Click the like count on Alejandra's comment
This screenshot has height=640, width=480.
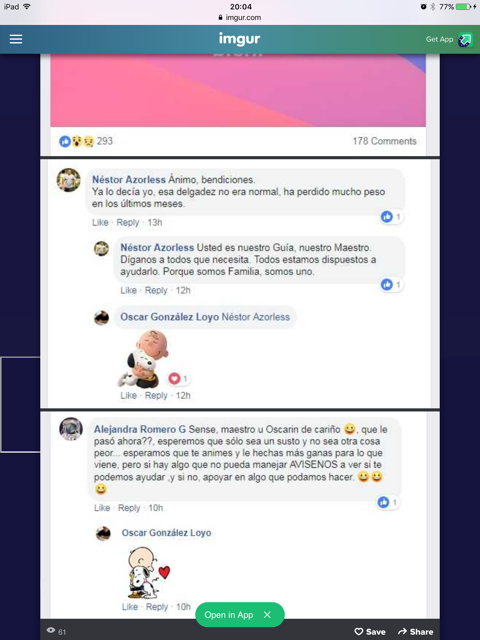[x=388, y=502]
